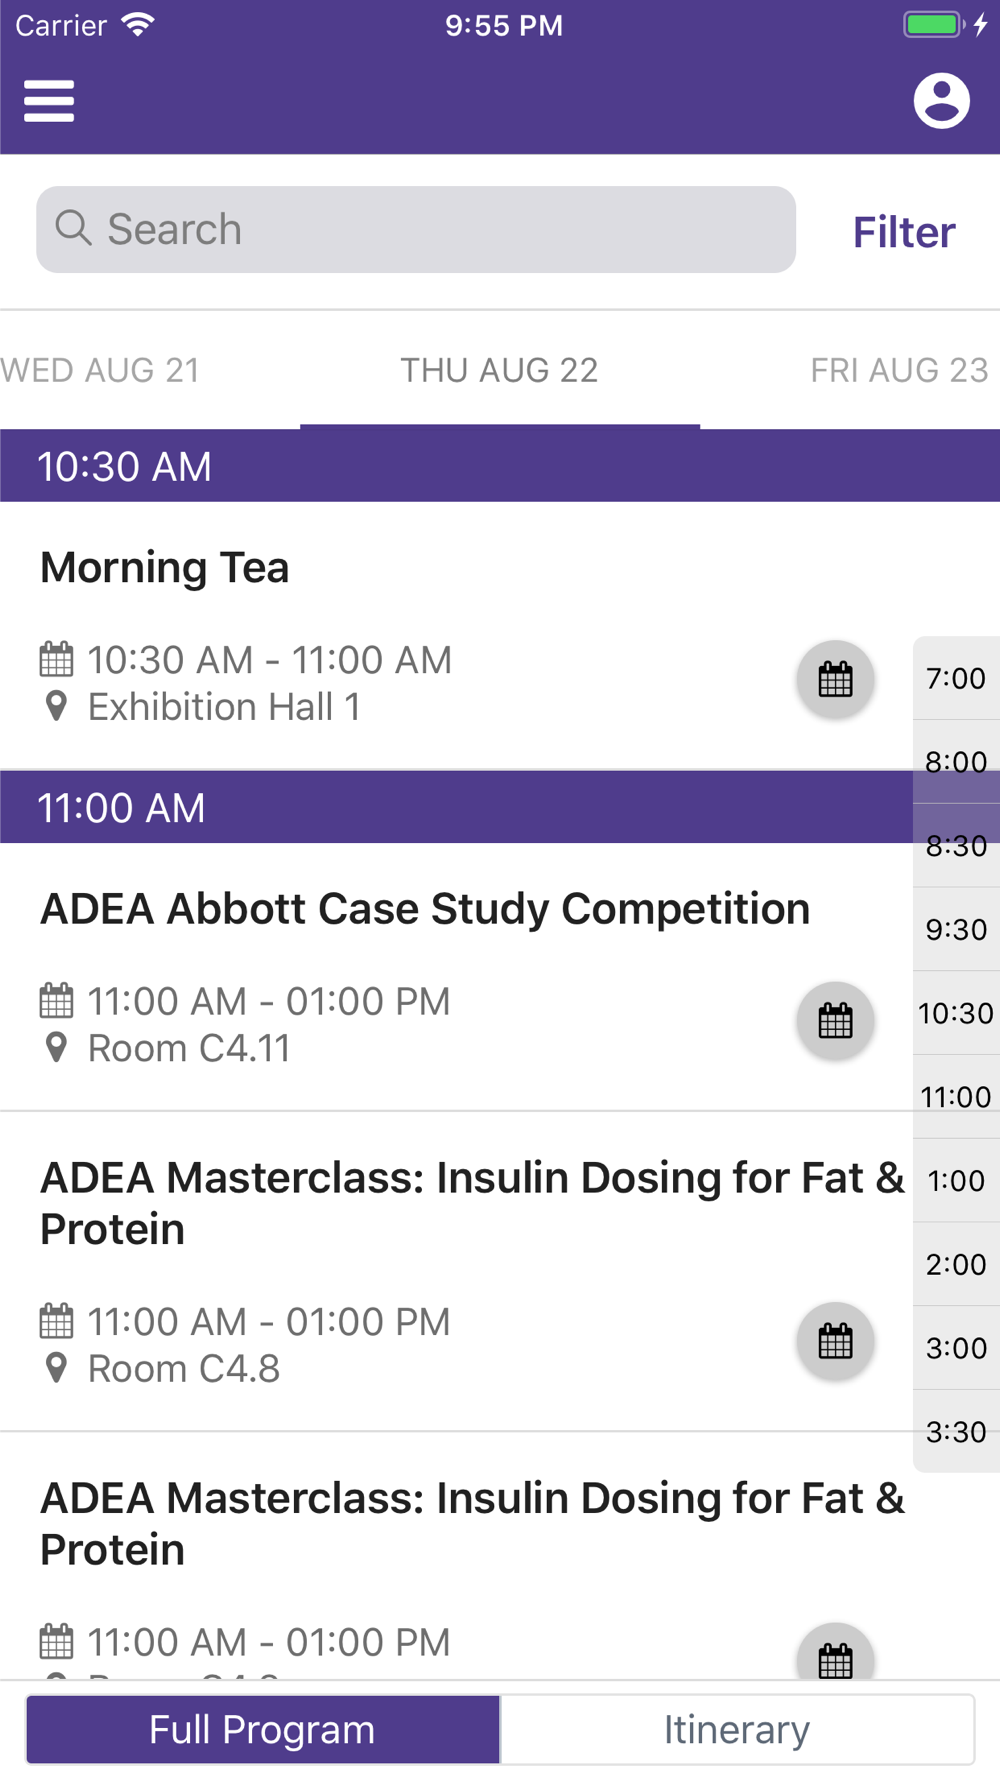Add ADEA Abbott Case Study to itinerary
The width and height of the screenshot is (1000, 1778).
(x=835, y=1021)
